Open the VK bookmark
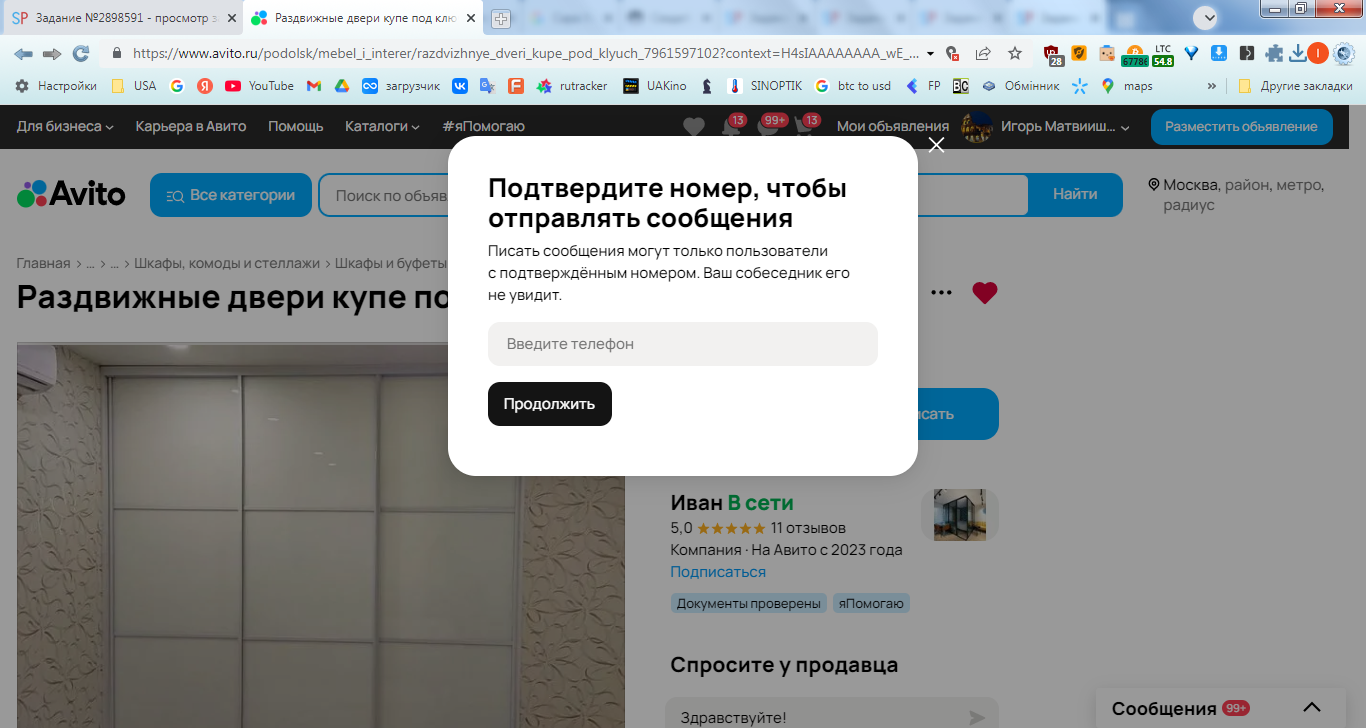 pos(460,86)
